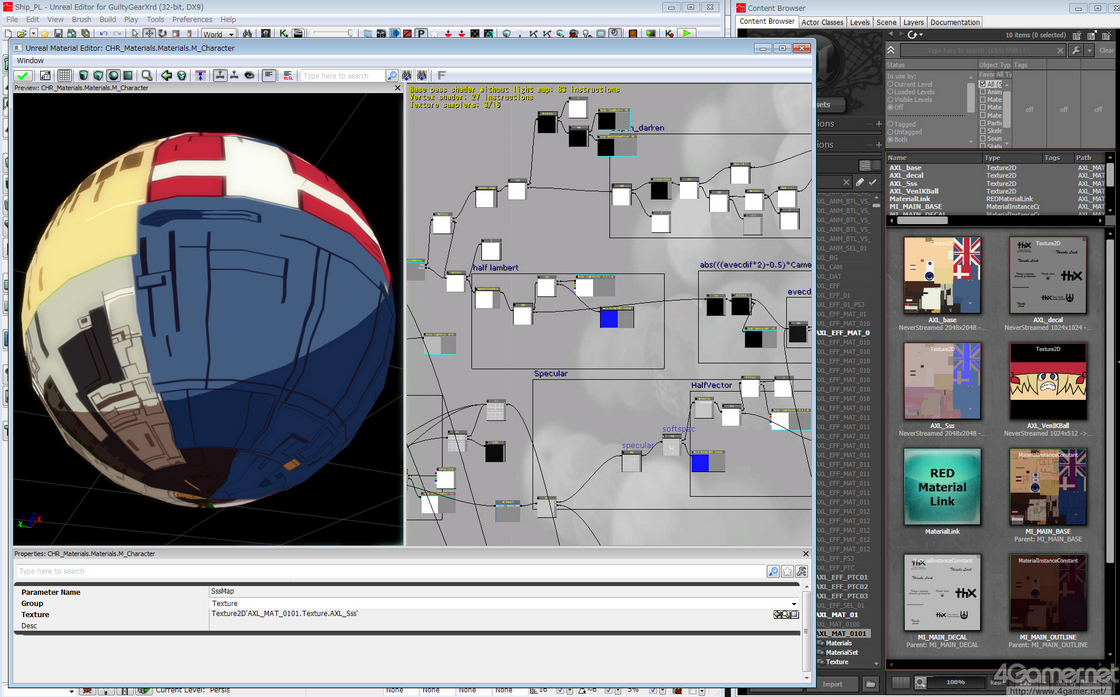
Task: Switch to the Actor Classes tab
Action: 823,22
